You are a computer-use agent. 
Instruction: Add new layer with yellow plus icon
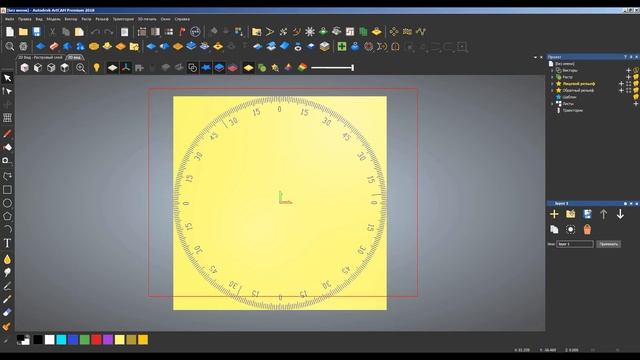(x=554, y=214)
